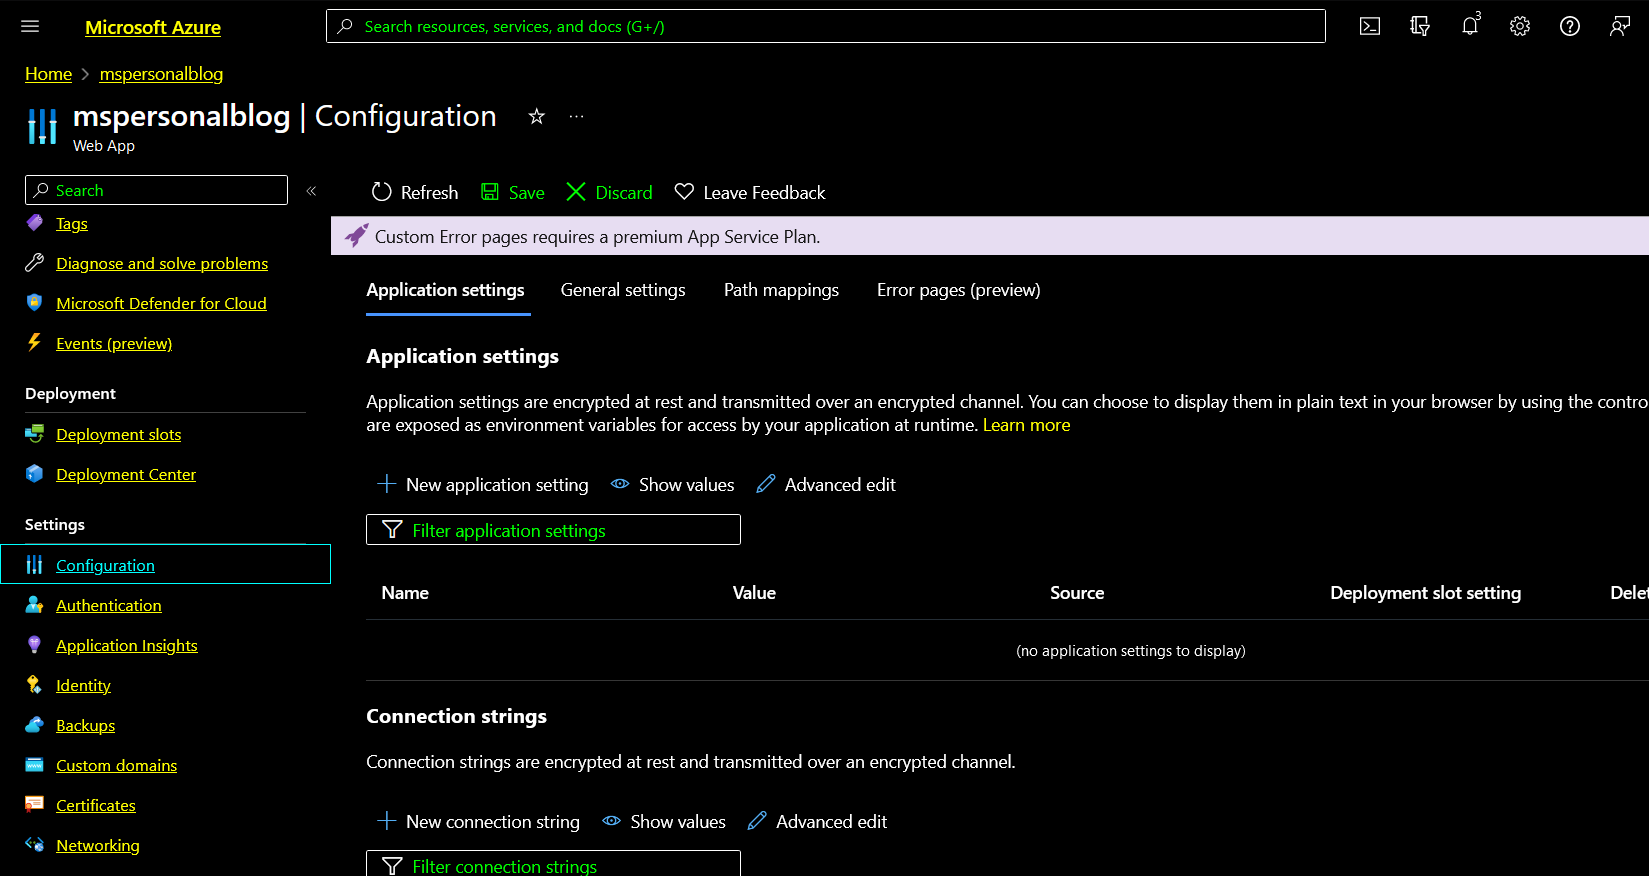Screen dimensions: 1649x876
Task: Click Custom domains icon
Action: [35, 765]
